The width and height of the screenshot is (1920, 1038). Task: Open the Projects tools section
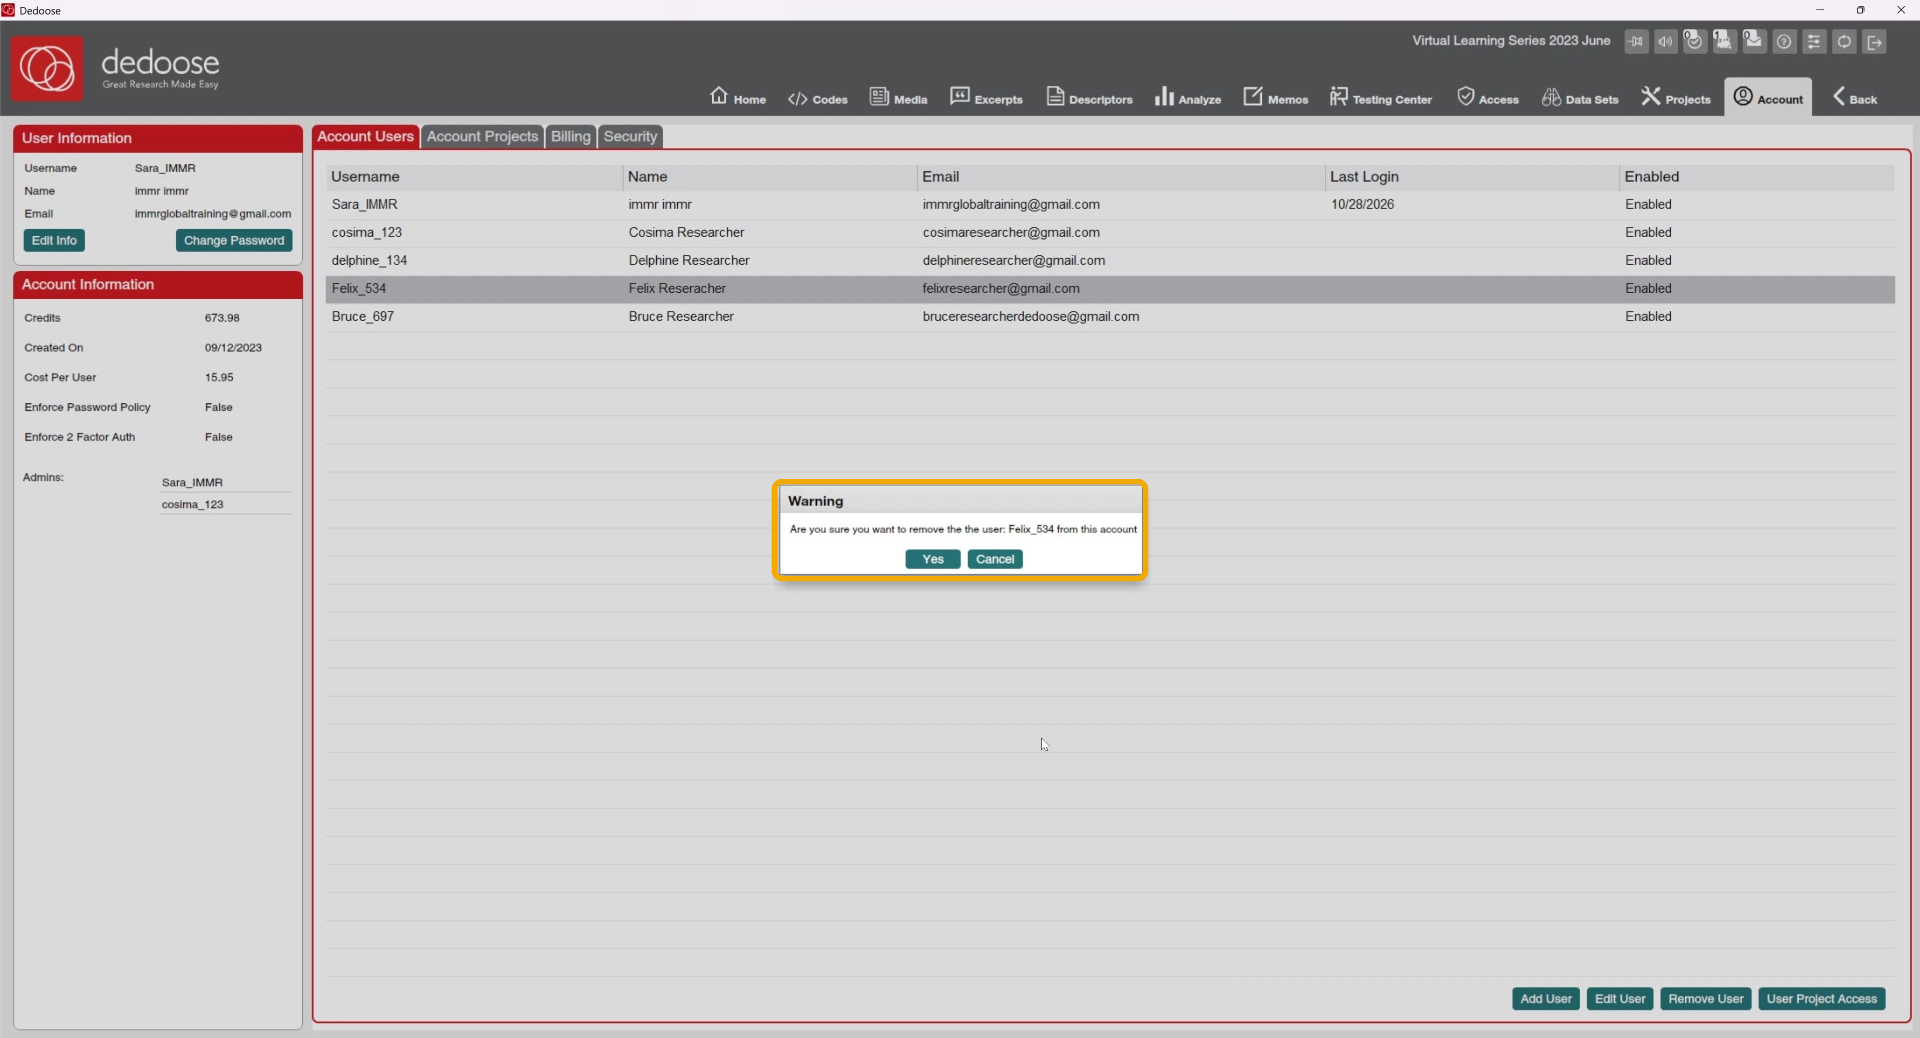click(x=1675, y=97)
